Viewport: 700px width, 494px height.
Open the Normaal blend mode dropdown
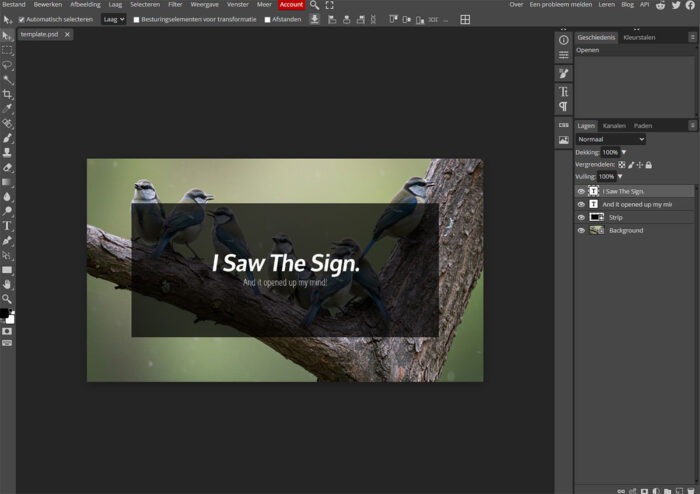pyautogui.click(x=611, y=139)
